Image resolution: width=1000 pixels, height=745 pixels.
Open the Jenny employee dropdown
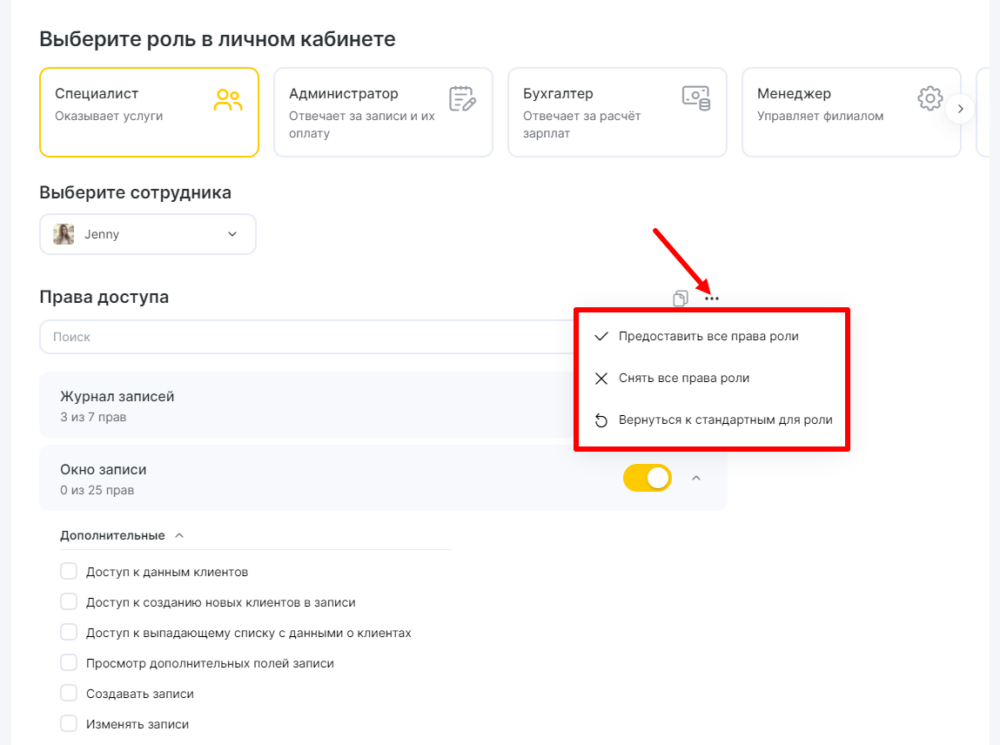click(x=148, y=234)
